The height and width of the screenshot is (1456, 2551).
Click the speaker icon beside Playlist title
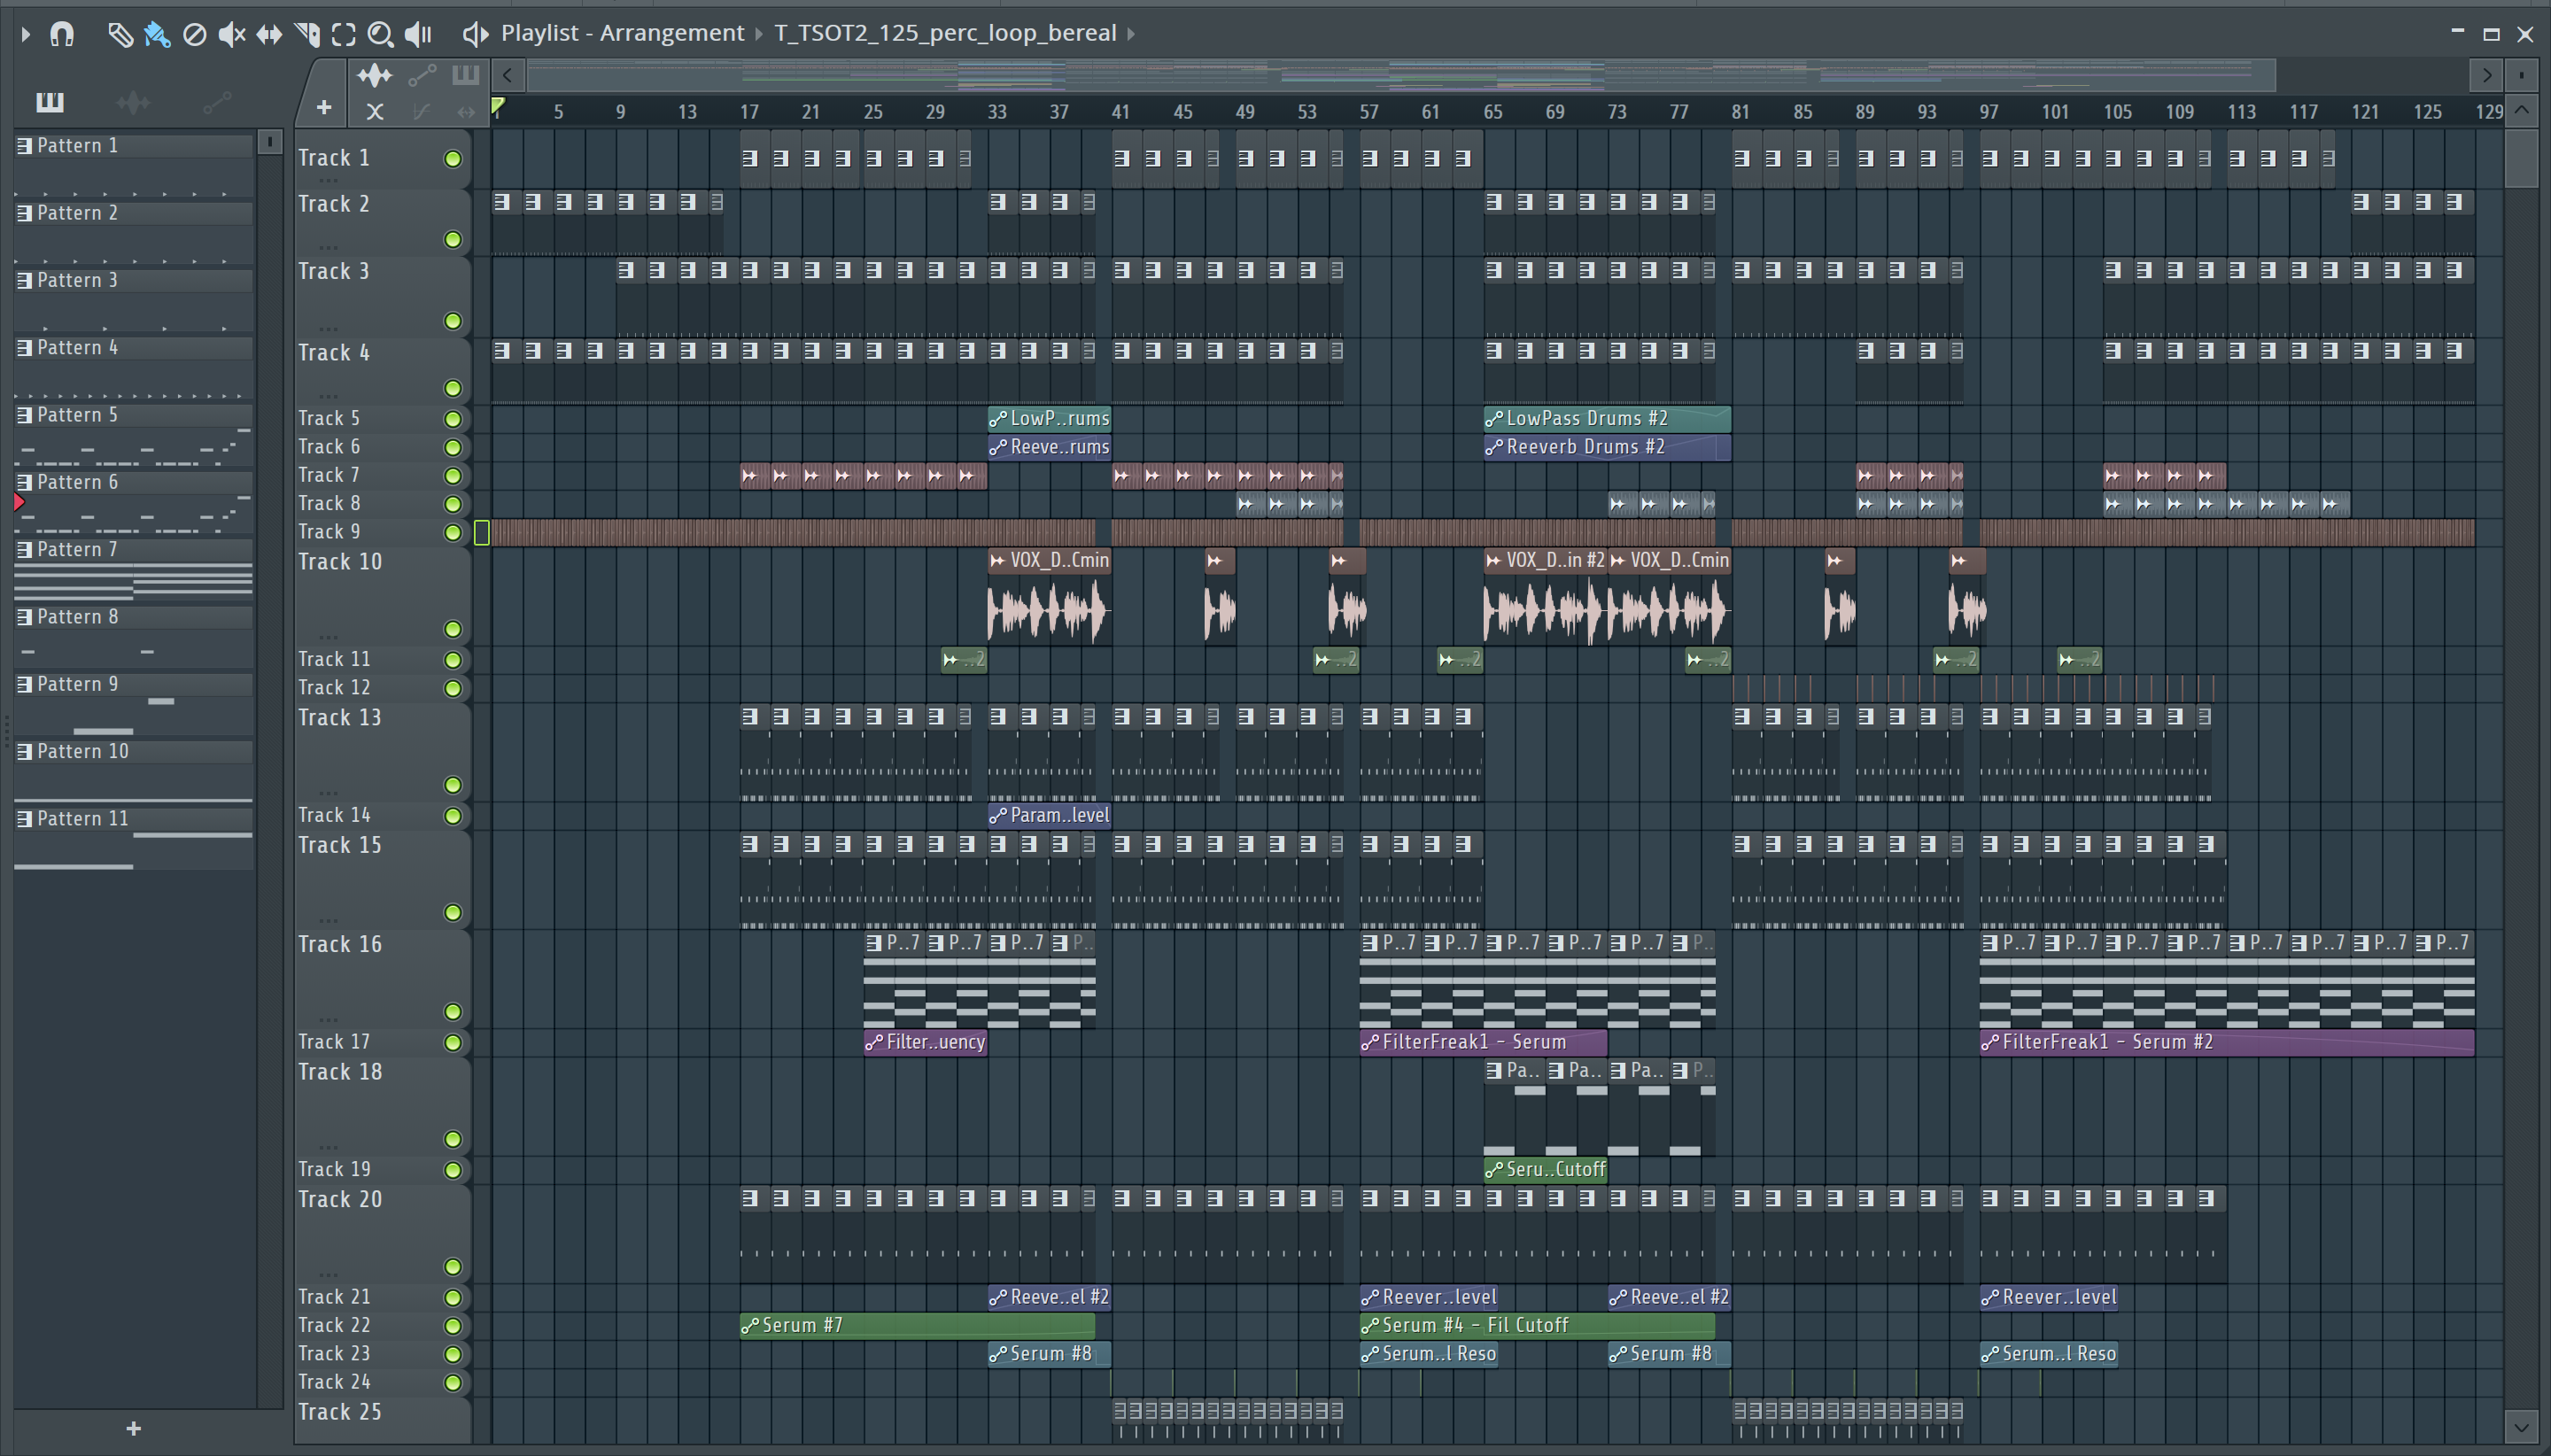click(475, 35)
